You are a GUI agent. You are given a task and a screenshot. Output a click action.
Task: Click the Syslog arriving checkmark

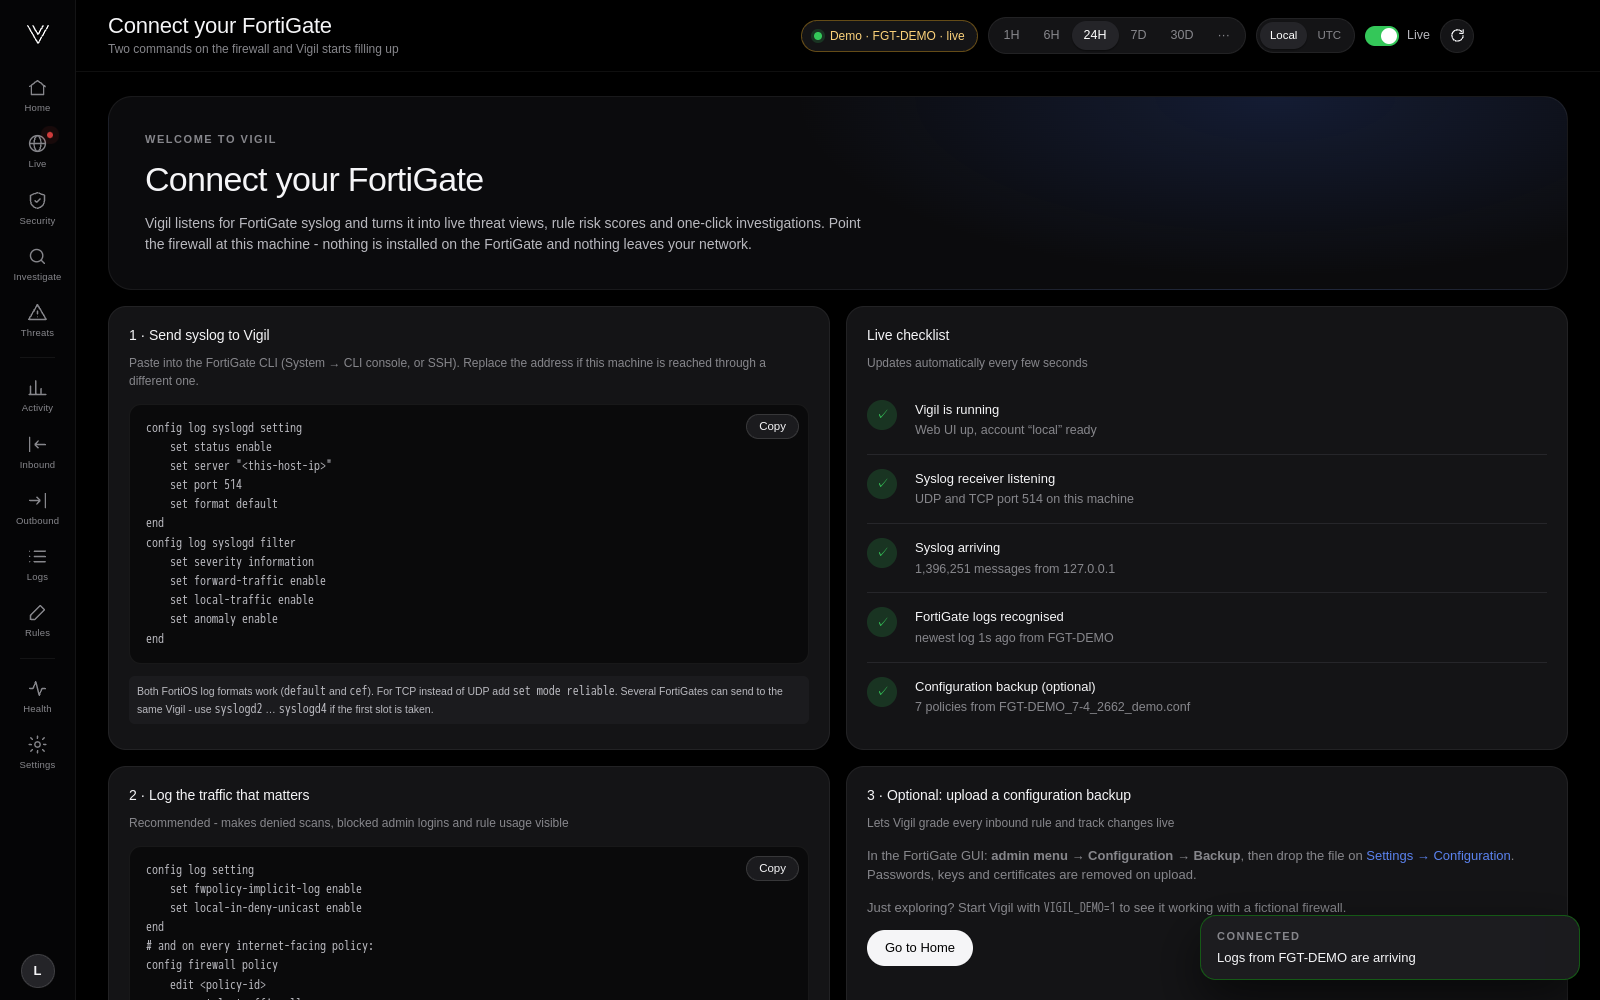tap(882, 553)
